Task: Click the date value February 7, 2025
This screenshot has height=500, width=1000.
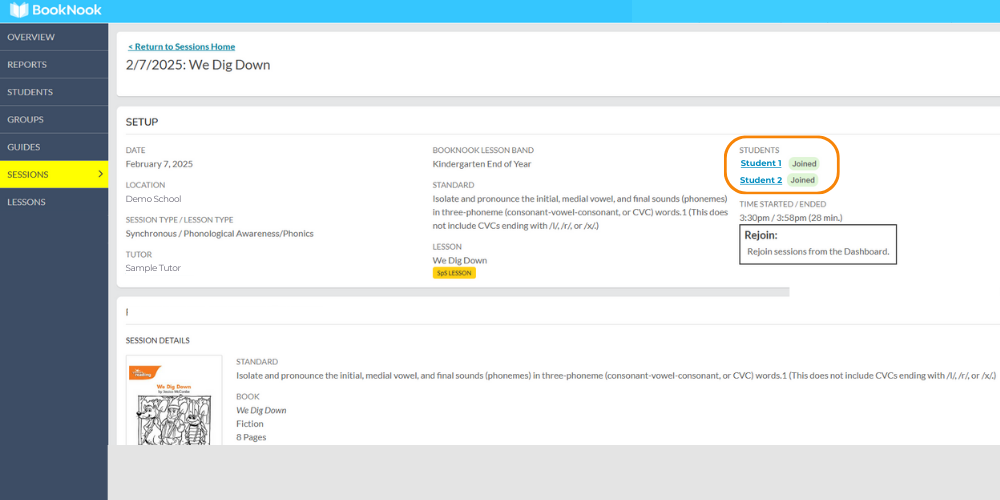Action: tap(159, 164)
